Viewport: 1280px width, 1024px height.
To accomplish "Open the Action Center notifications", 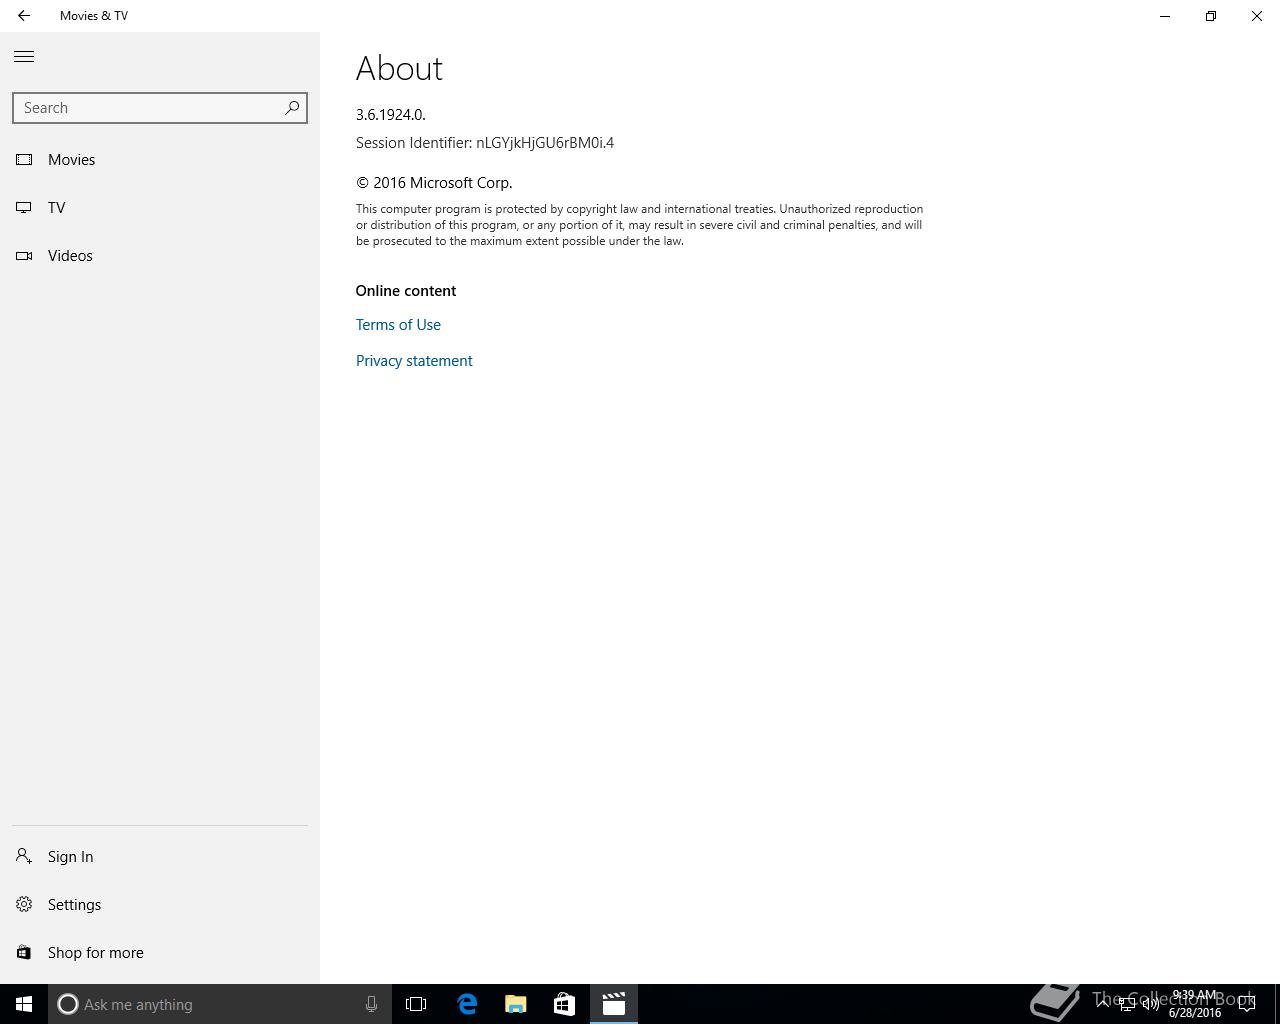I will 1247,1004.
